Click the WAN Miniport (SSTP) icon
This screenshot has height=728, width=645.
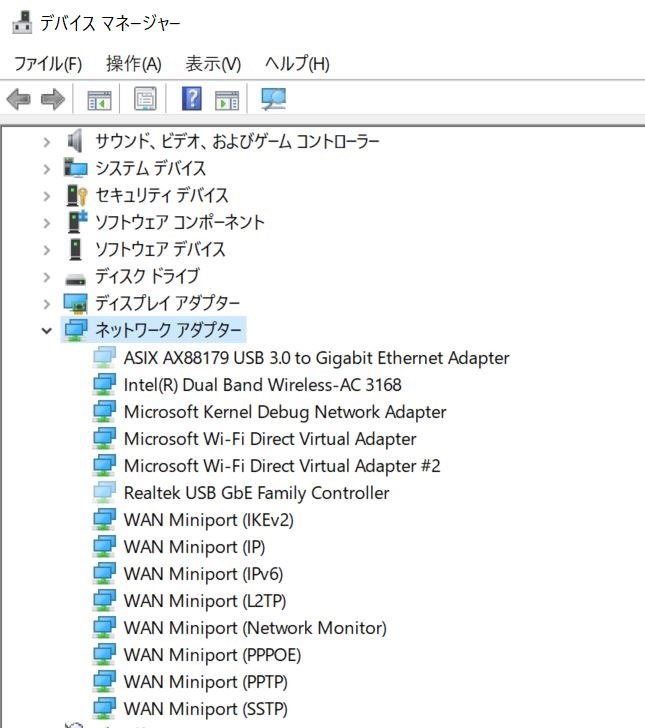[x=104, y=708]
